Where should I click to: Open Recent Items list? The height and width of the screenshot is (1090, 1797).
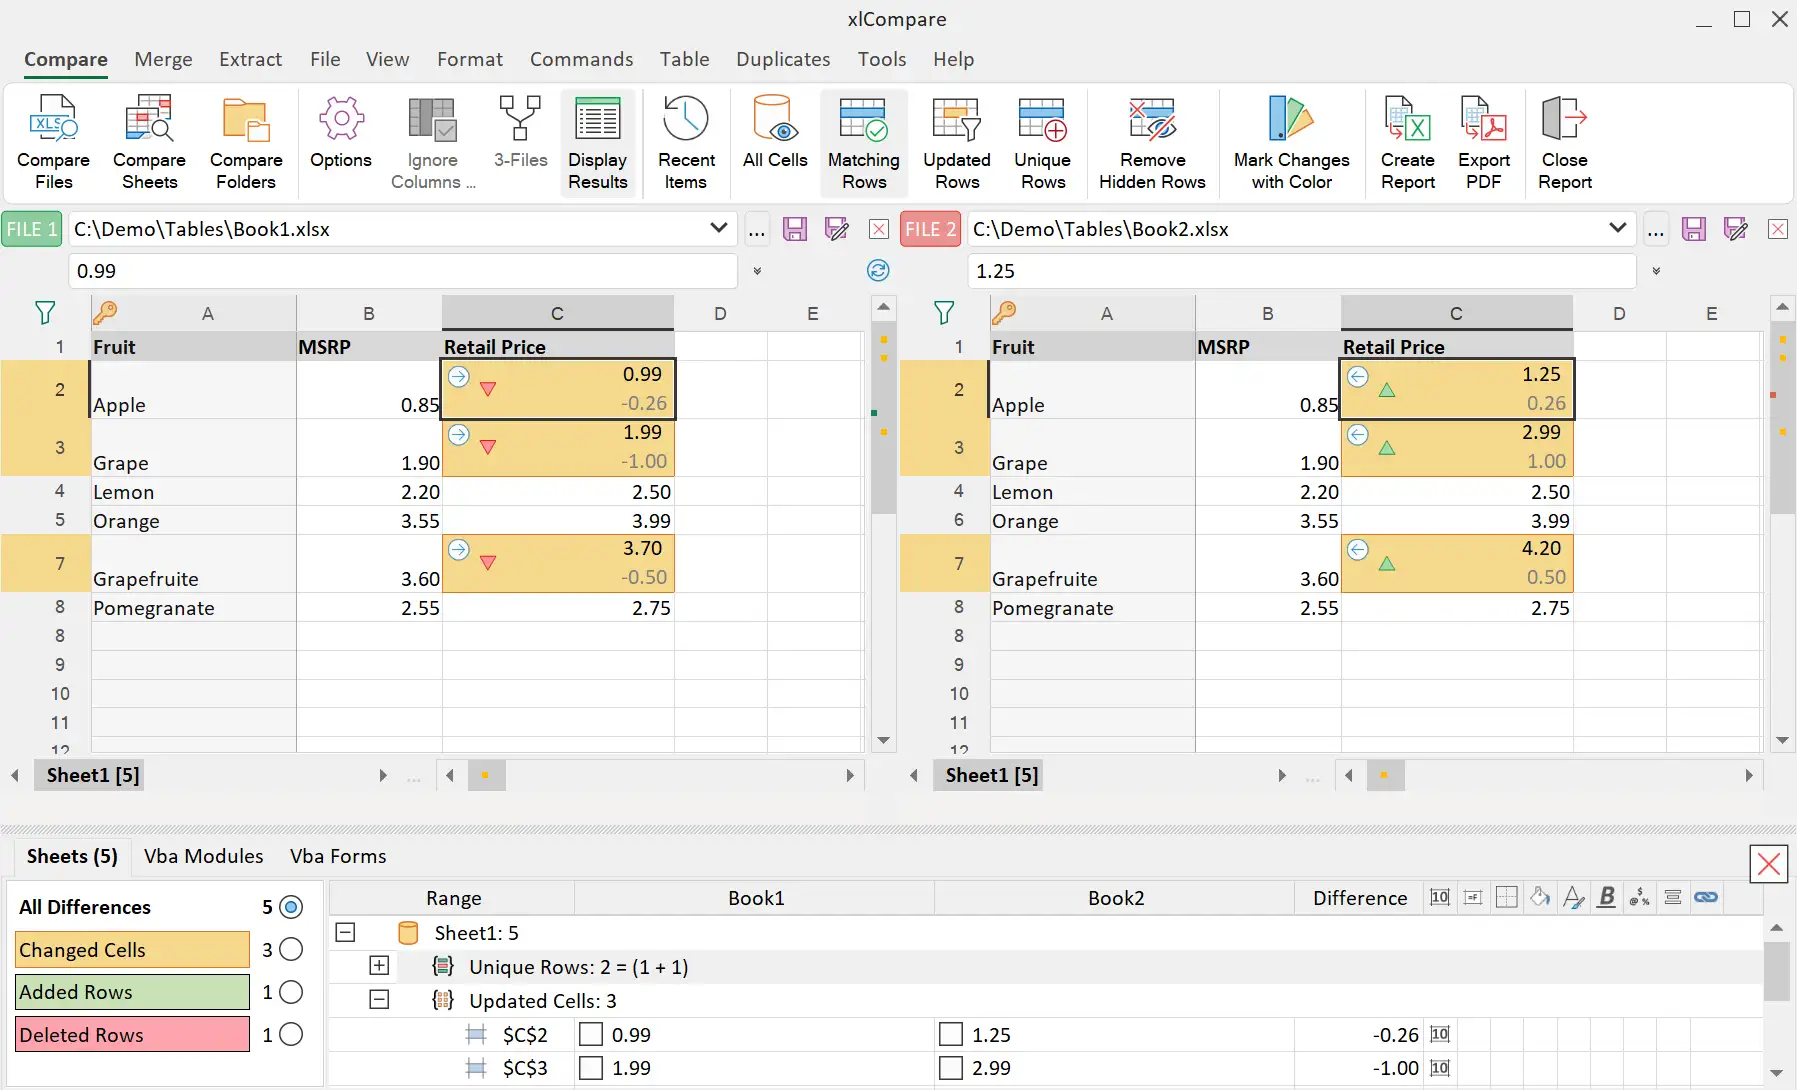pos(686,142)
